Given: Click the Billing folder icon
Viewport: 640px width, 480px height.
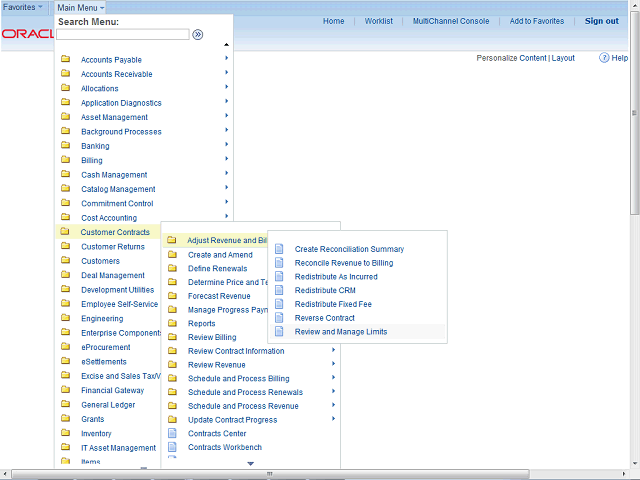Looking at the screenshot, I should coord(65,160).
